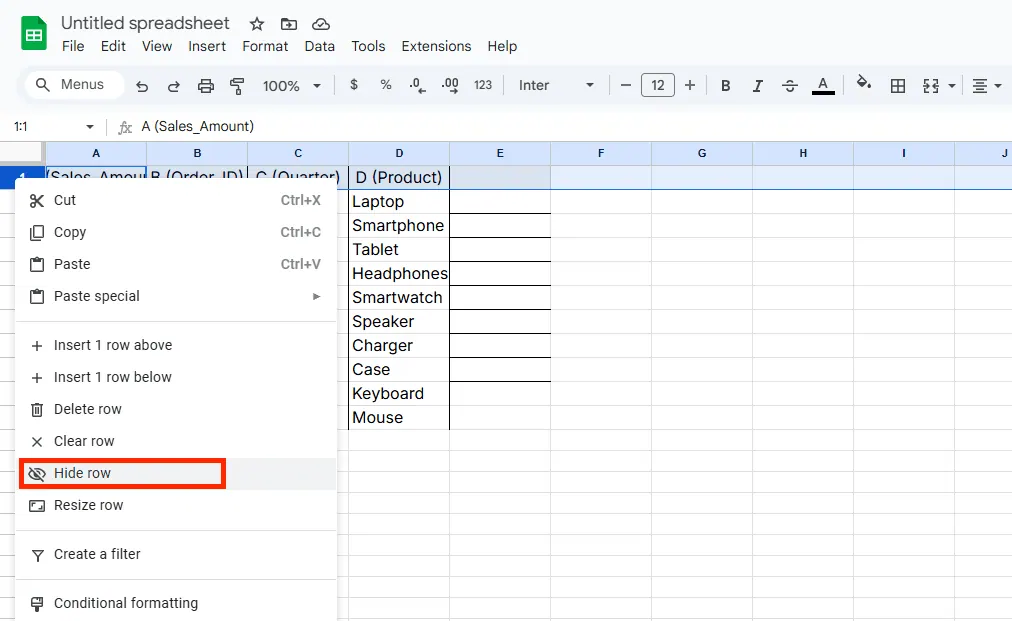Star the Untitled spreadsheet
Screen dimensions: 1012x621
[257, 24]
